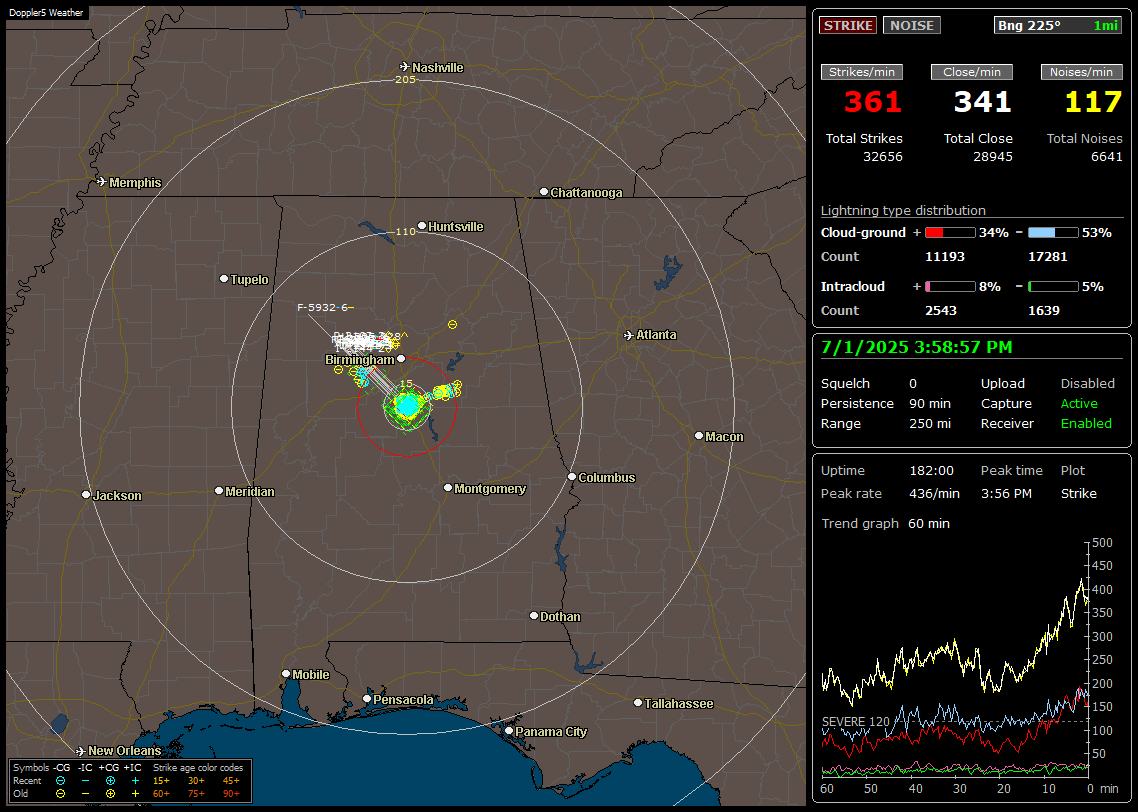Click the Intracloud positive count 2543
Viewport: 1138px width, 812px height.
tap(941, 311)
